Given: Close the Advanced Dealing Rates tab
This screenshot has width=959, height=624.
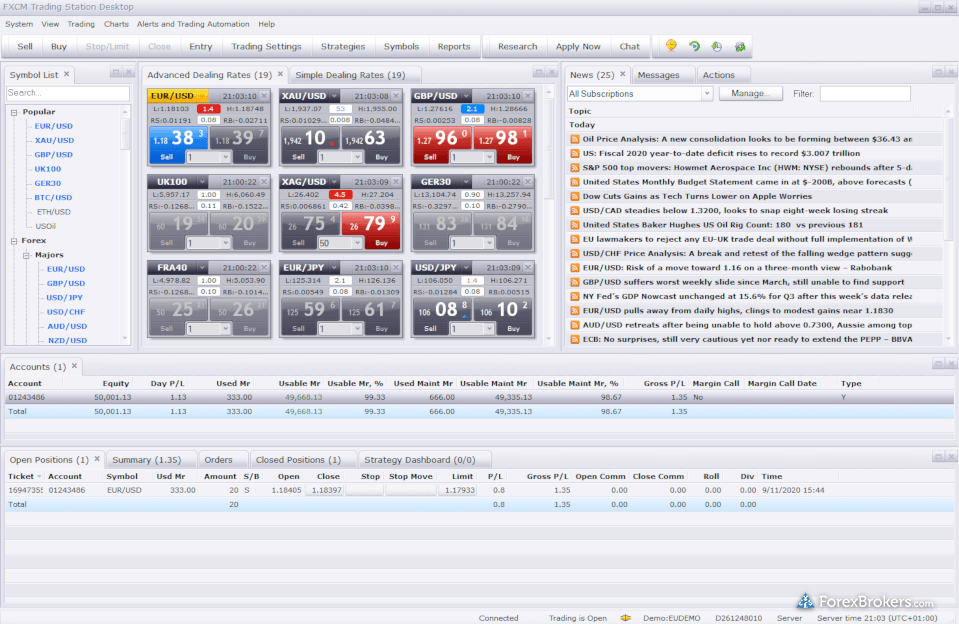Looking at the screenshot, I should (x=280, y=74).
